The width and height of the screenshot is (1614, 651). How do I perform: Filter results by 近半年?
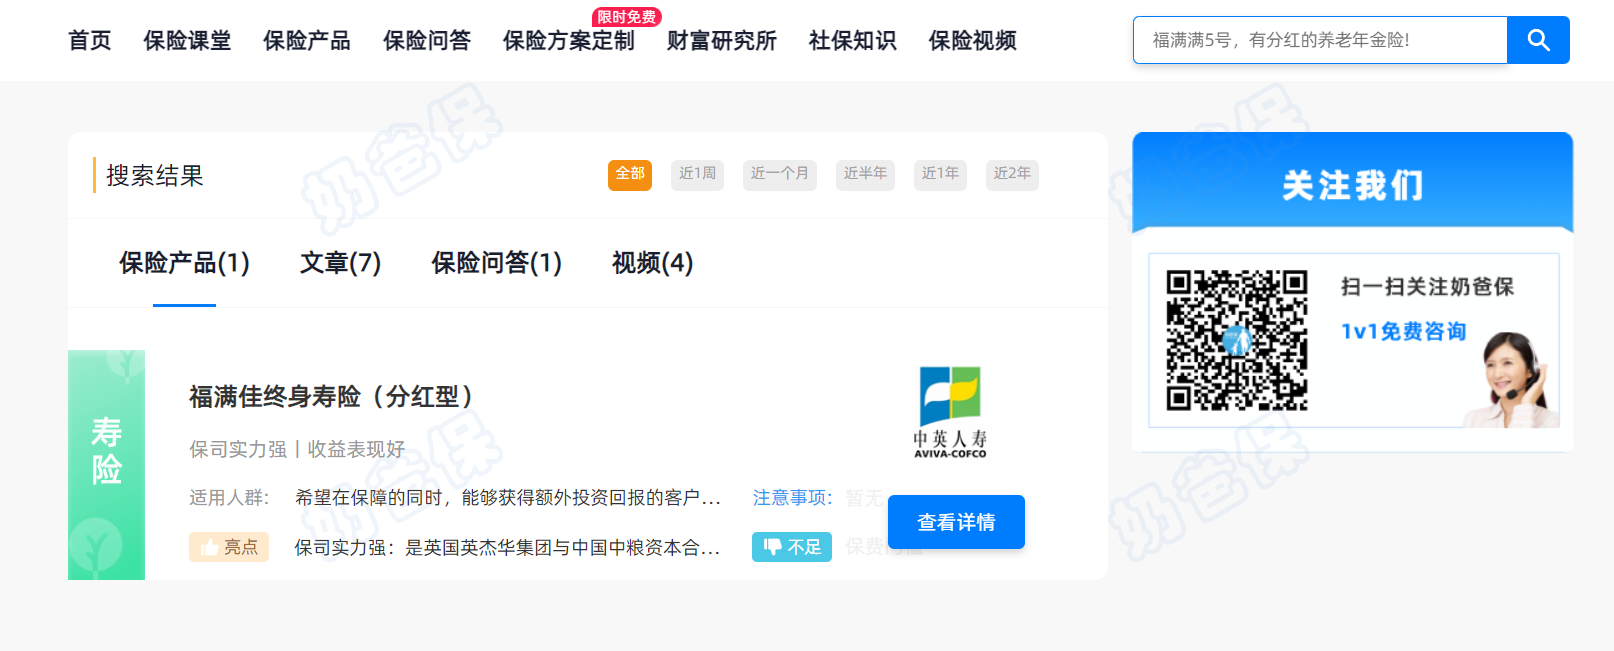click(864, 174)
